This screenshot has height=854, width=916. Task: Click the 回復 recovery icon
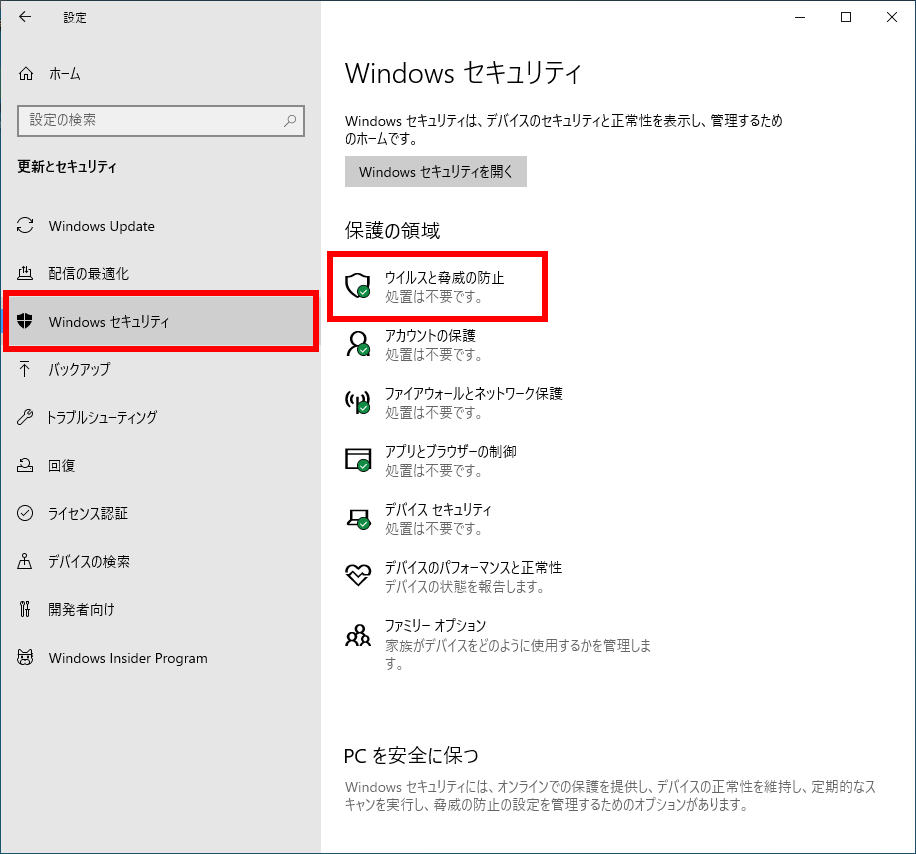tap(25, 465)
